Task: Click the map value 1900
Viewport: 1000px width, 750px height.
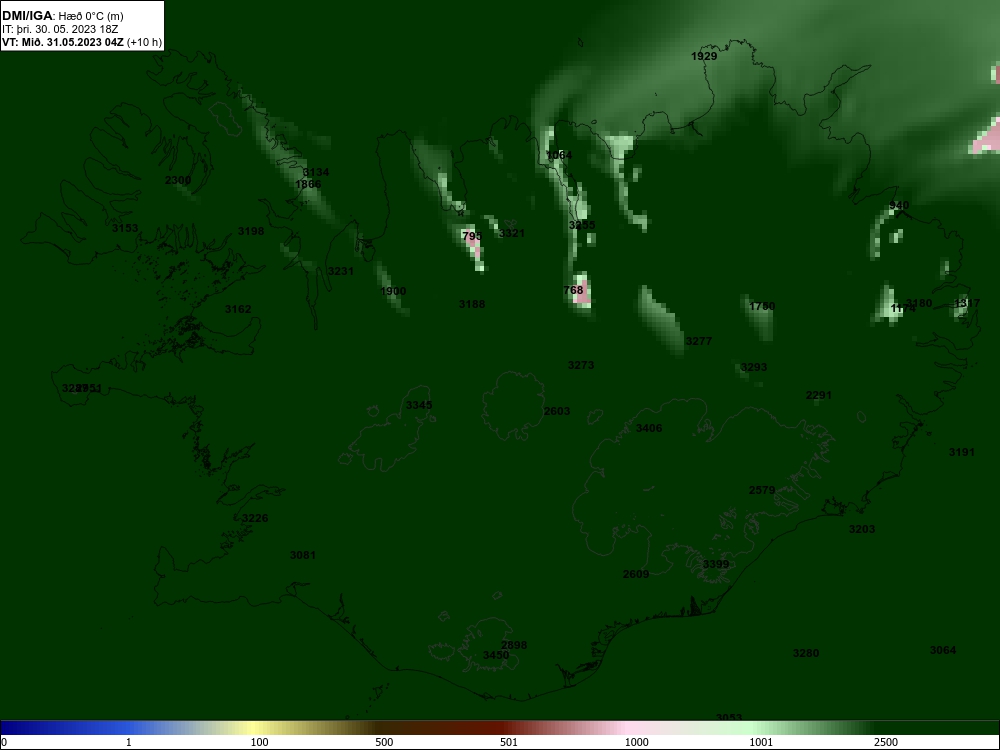Action: (x=393, y=291)
